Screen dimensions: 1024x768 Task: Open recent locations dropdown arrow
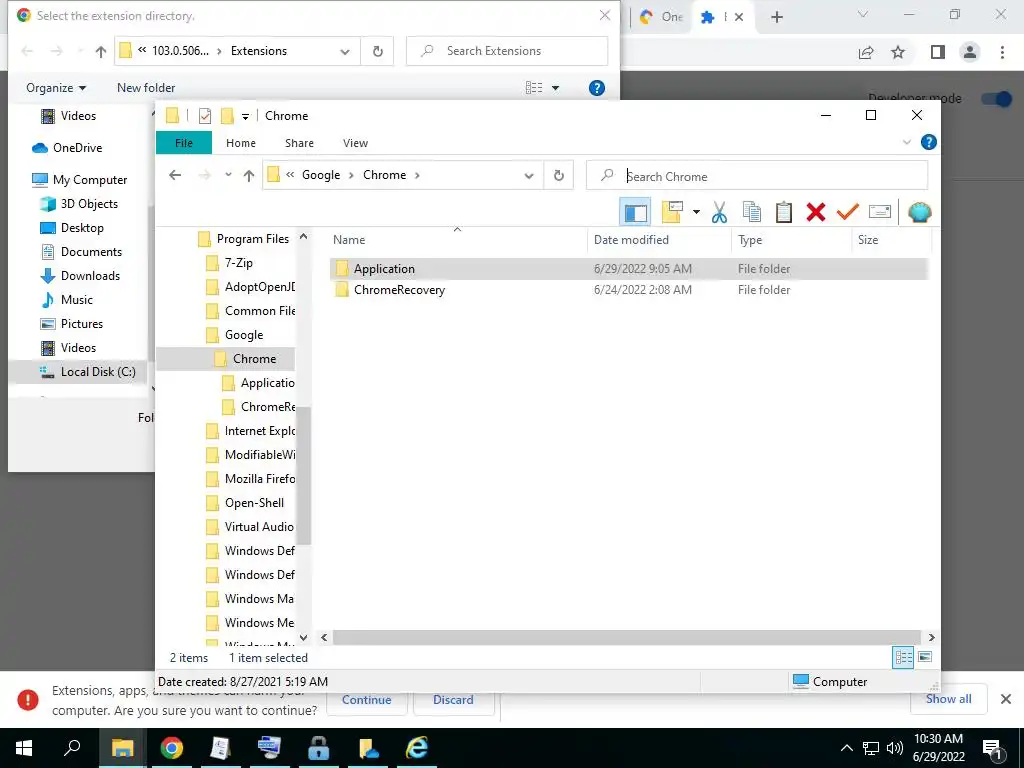tap(228, 175)
